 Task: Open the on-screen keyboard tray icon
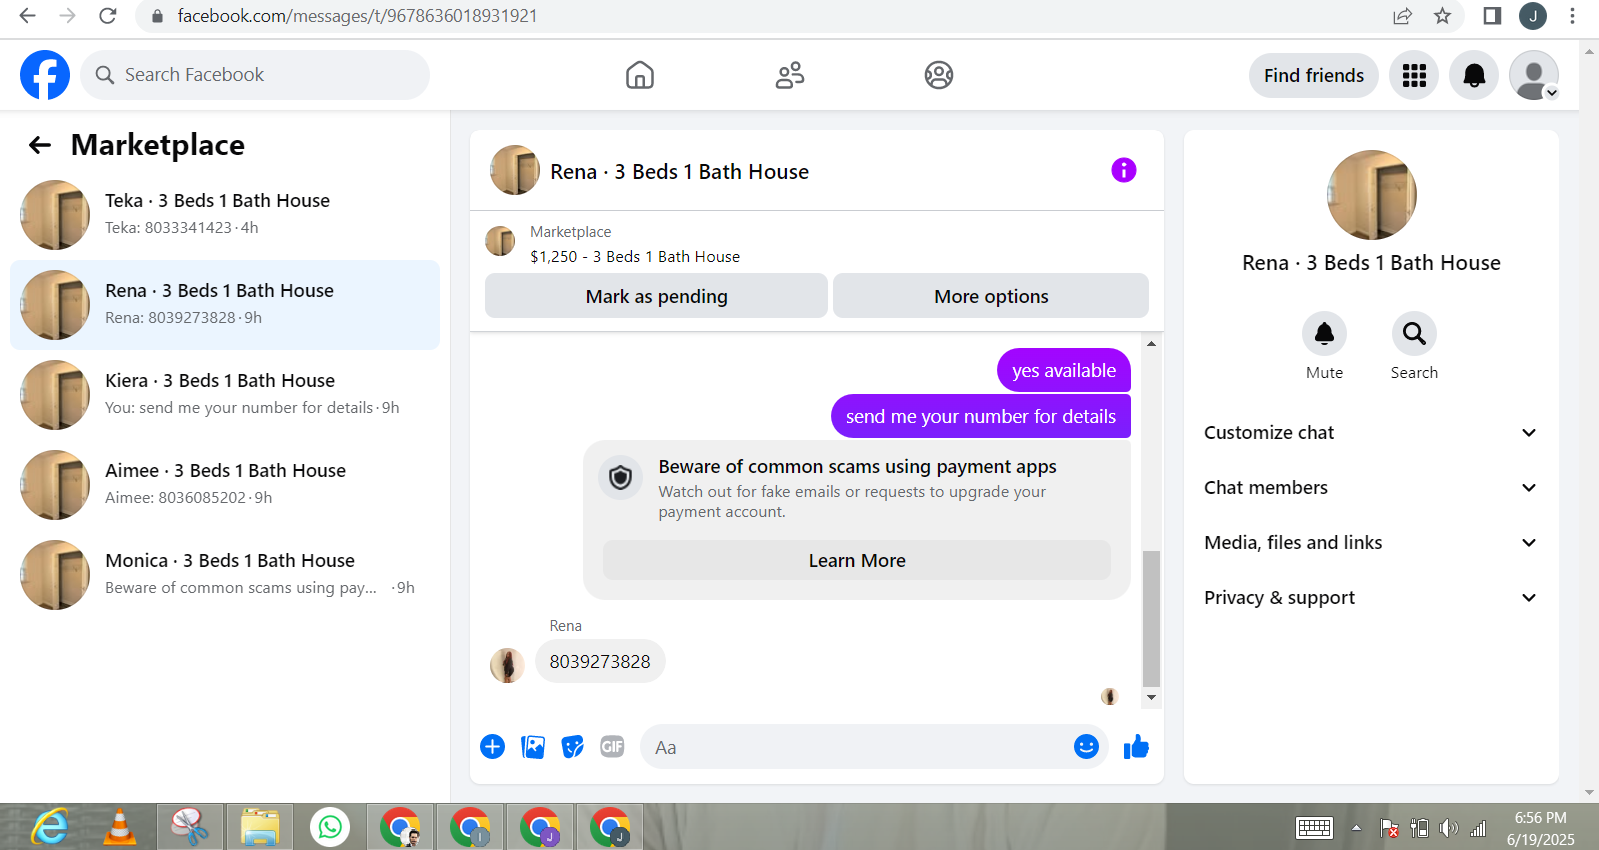pos(1314,828)
